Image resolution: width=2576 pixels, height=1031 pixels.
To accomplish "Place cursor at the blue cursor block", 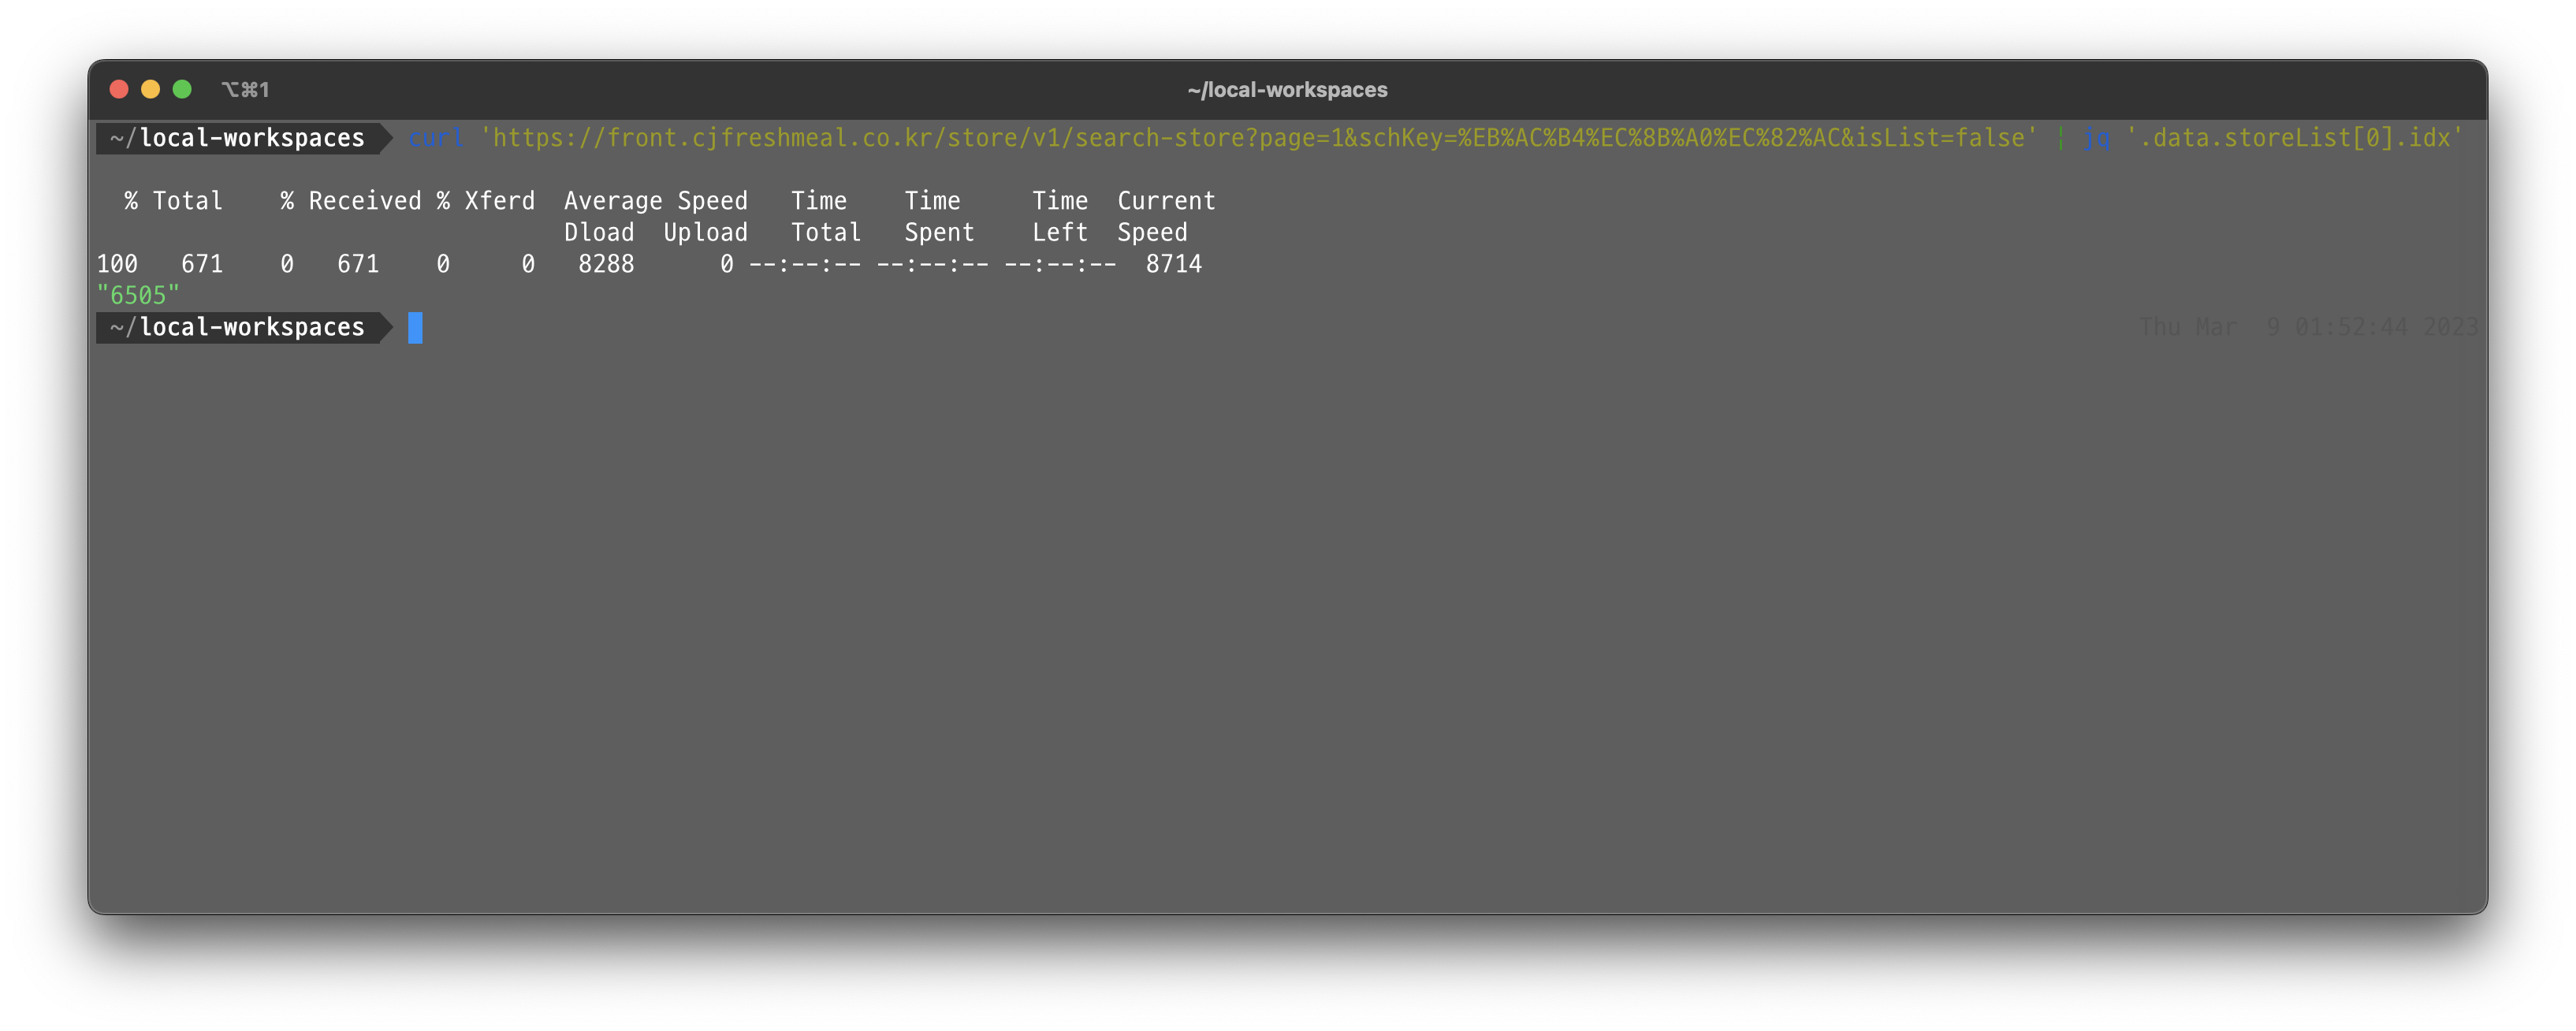I will tap(415, 327).
